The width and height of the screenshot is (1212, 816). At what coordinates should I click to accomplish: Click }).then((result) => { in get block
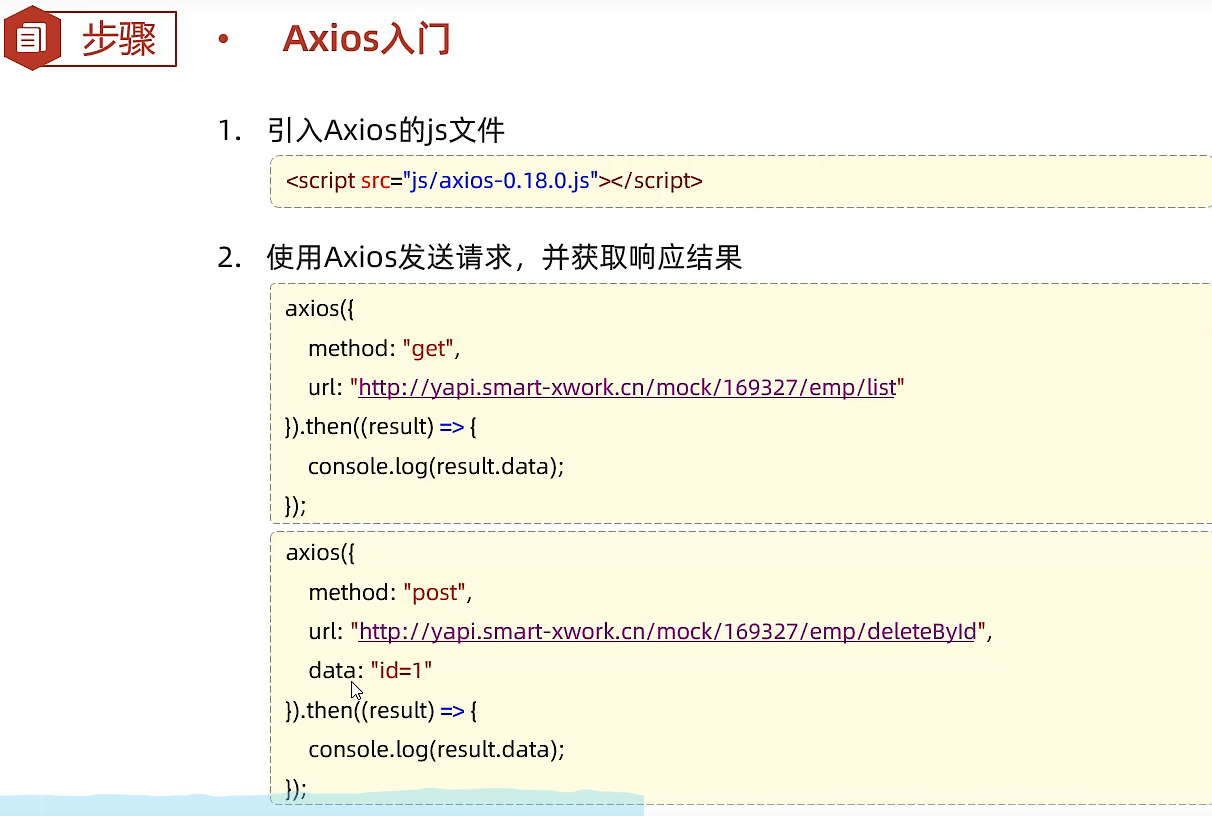point(381,427)
